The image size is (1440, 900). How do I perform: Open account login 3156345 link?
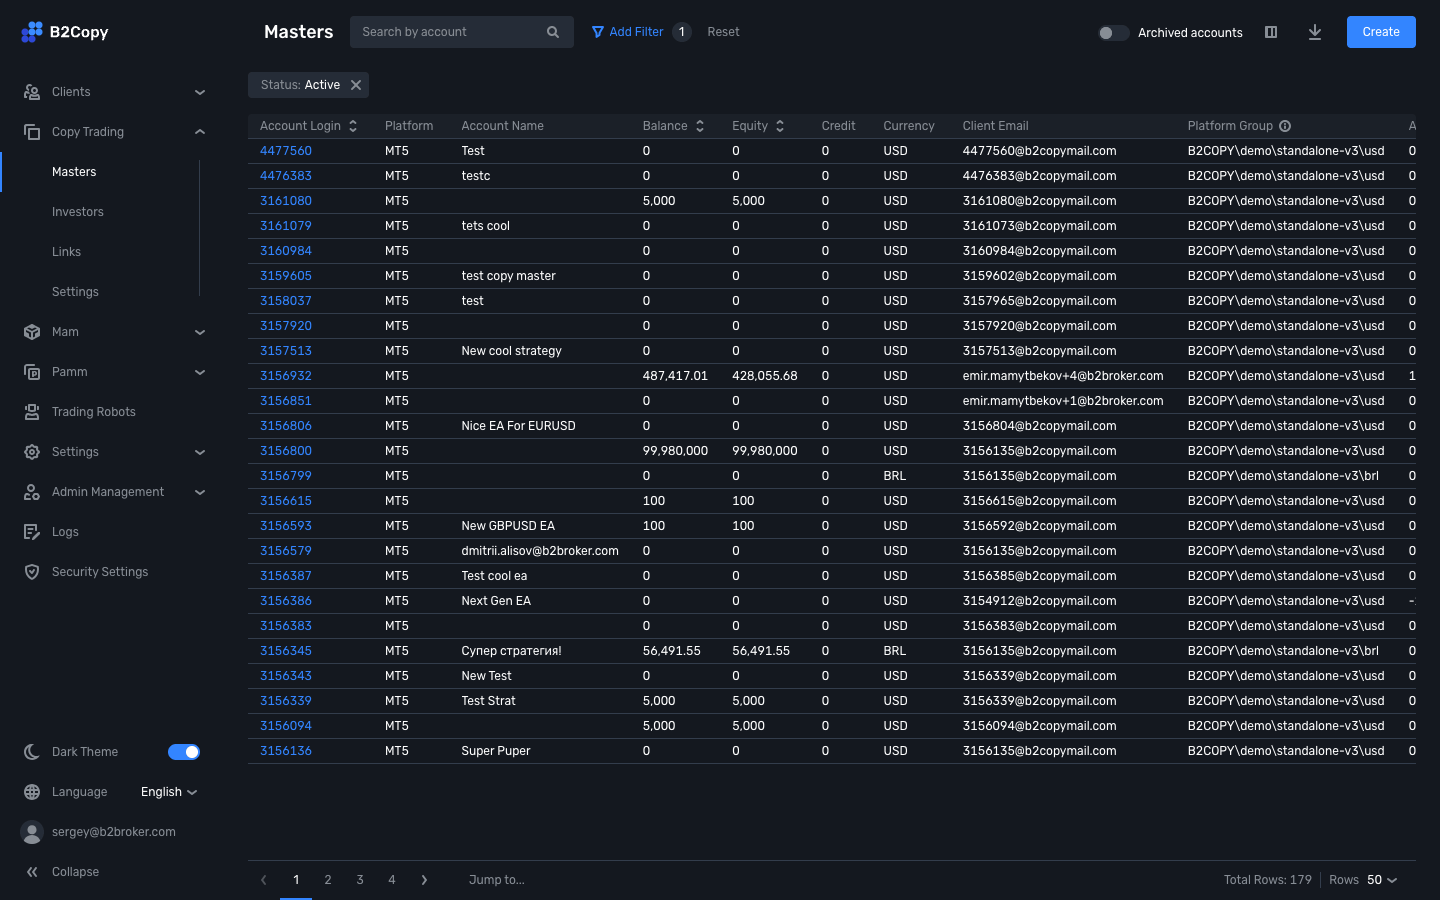coord(286,651)
